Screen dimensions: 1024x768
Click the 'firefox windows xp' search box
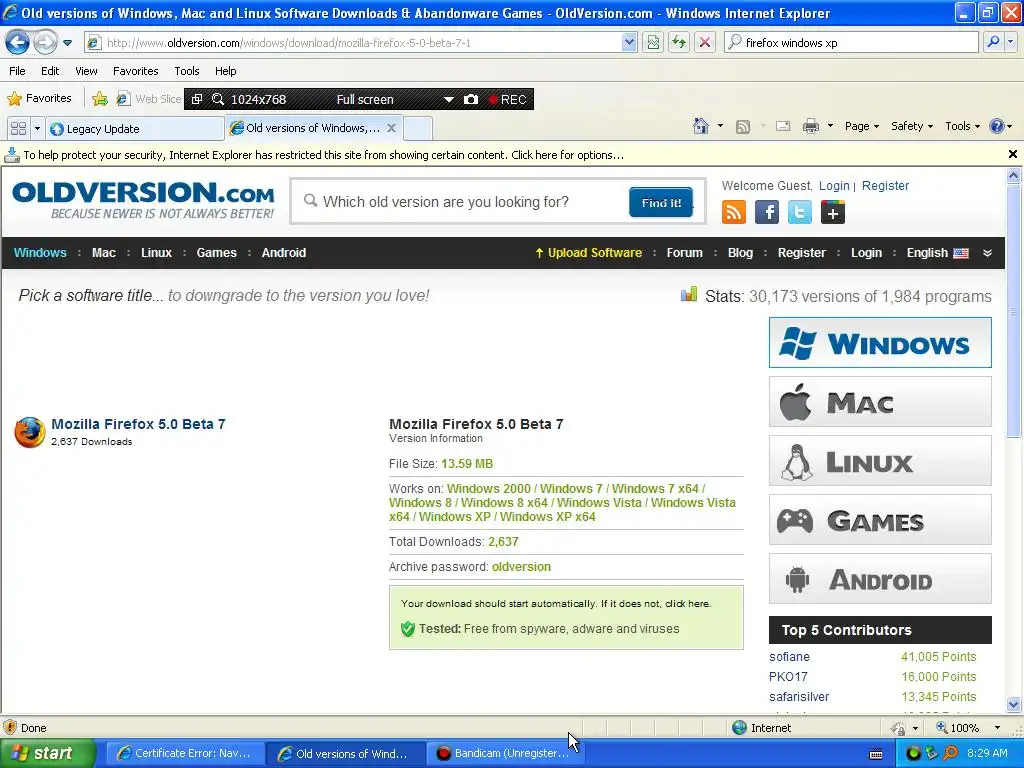point(851,43)
